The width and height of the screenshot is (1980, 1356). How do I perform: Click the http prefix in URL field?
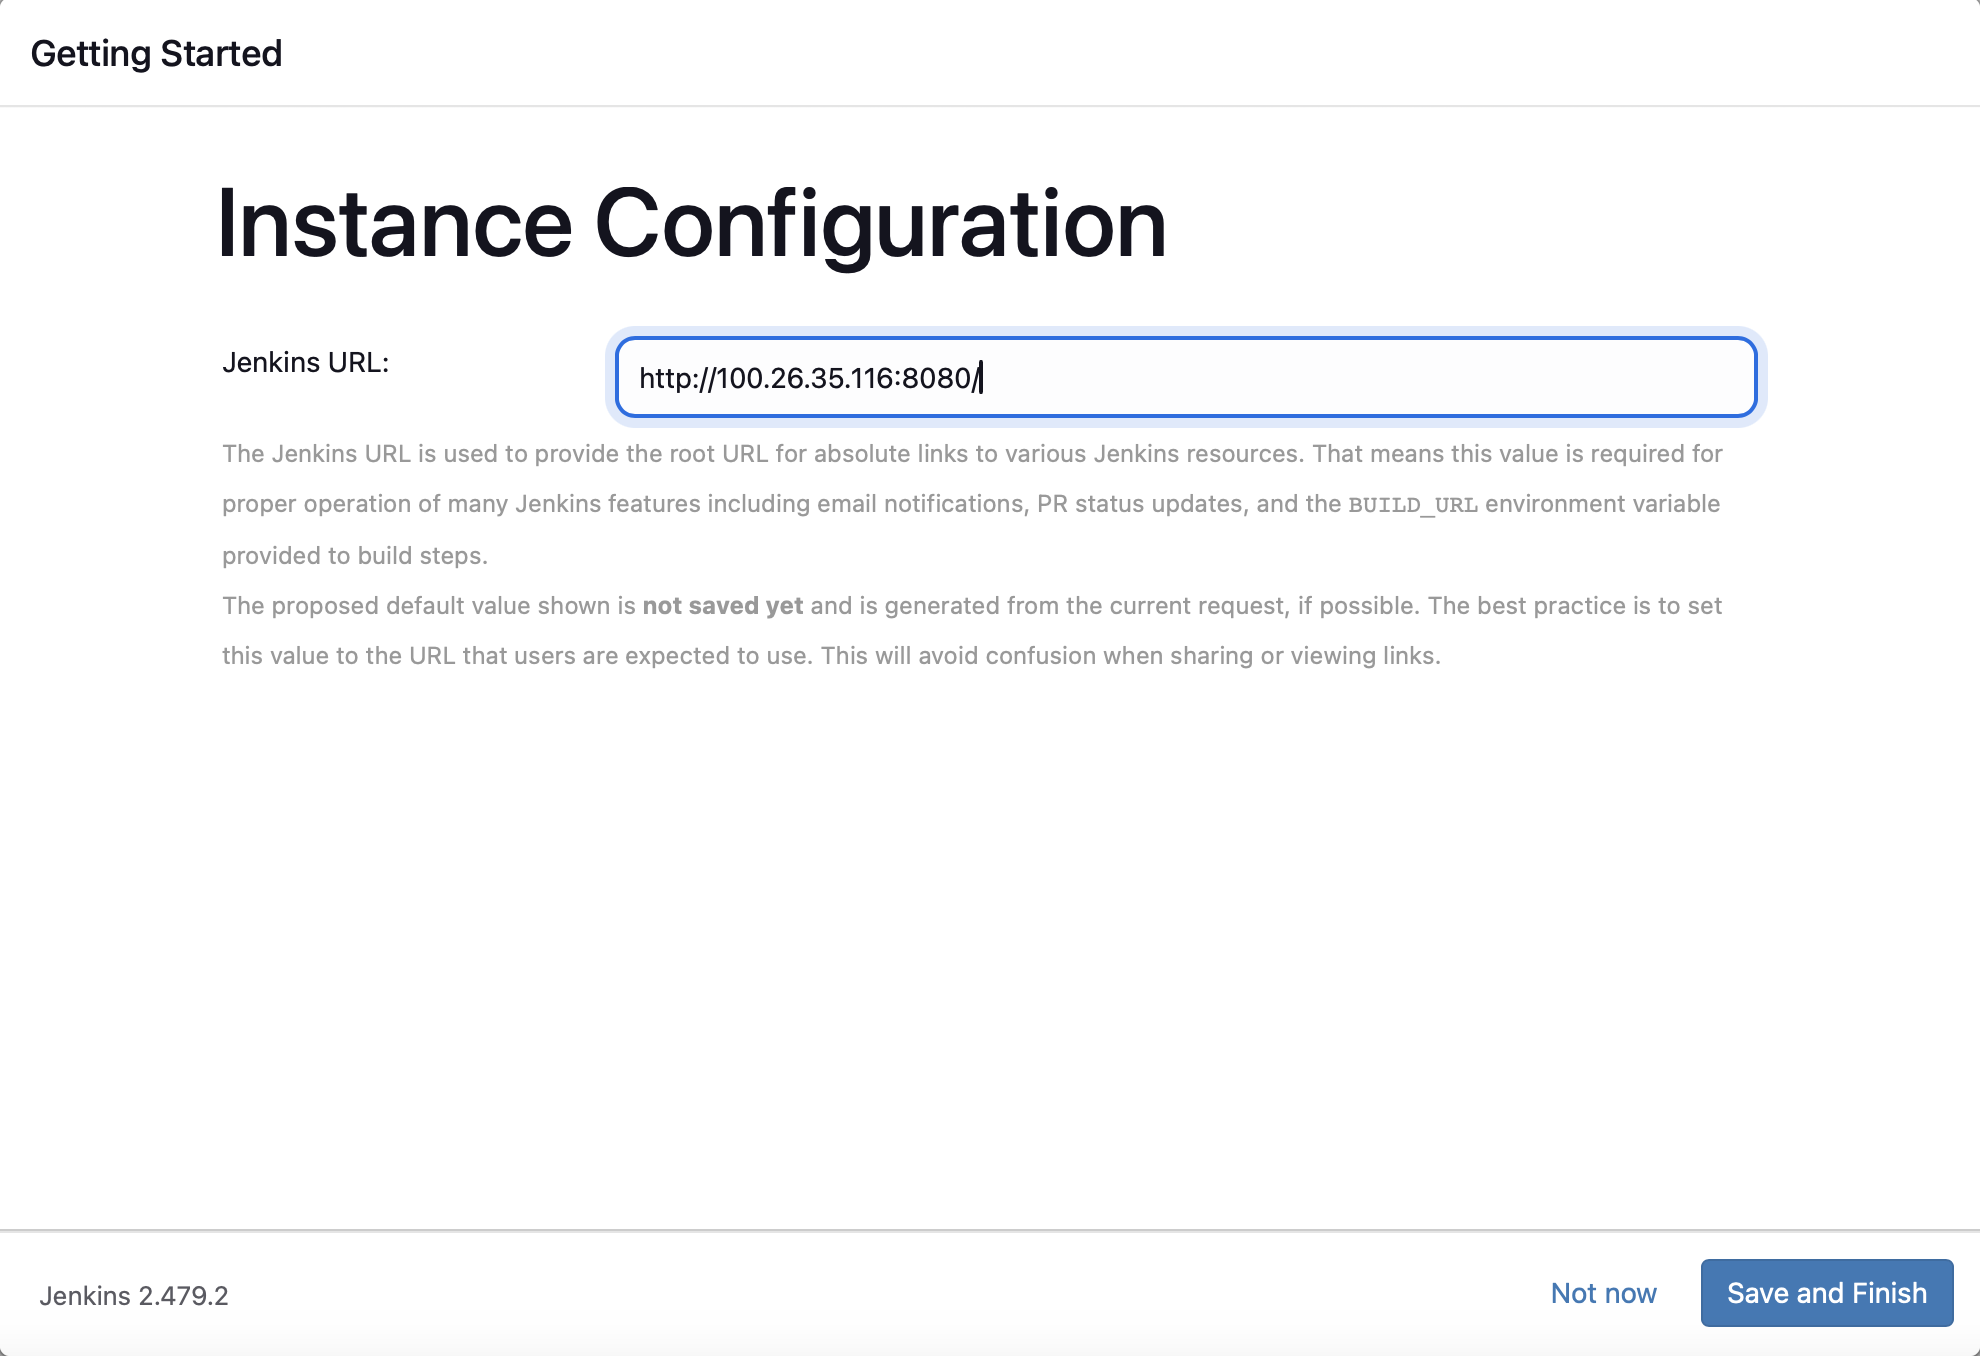click(x=666, y=378)
